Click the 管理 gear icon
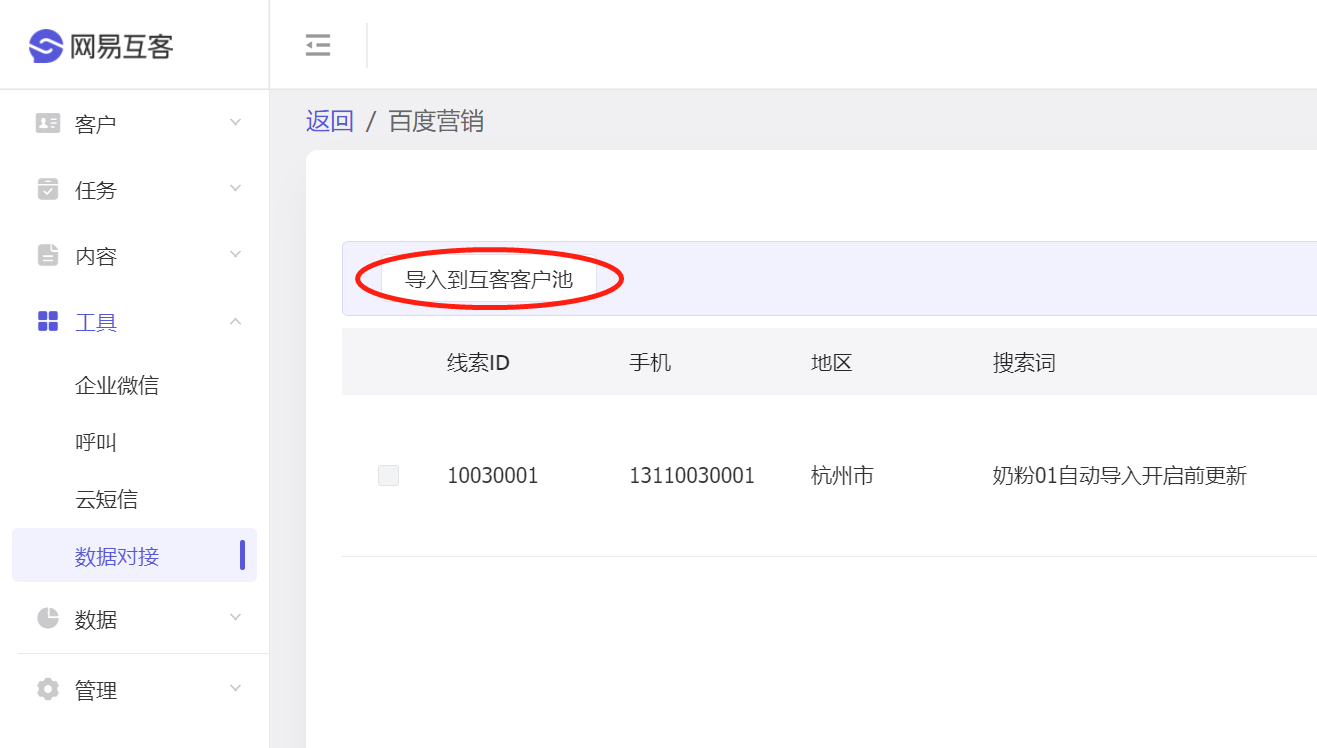1317x748 pixels. pos(48,689)
